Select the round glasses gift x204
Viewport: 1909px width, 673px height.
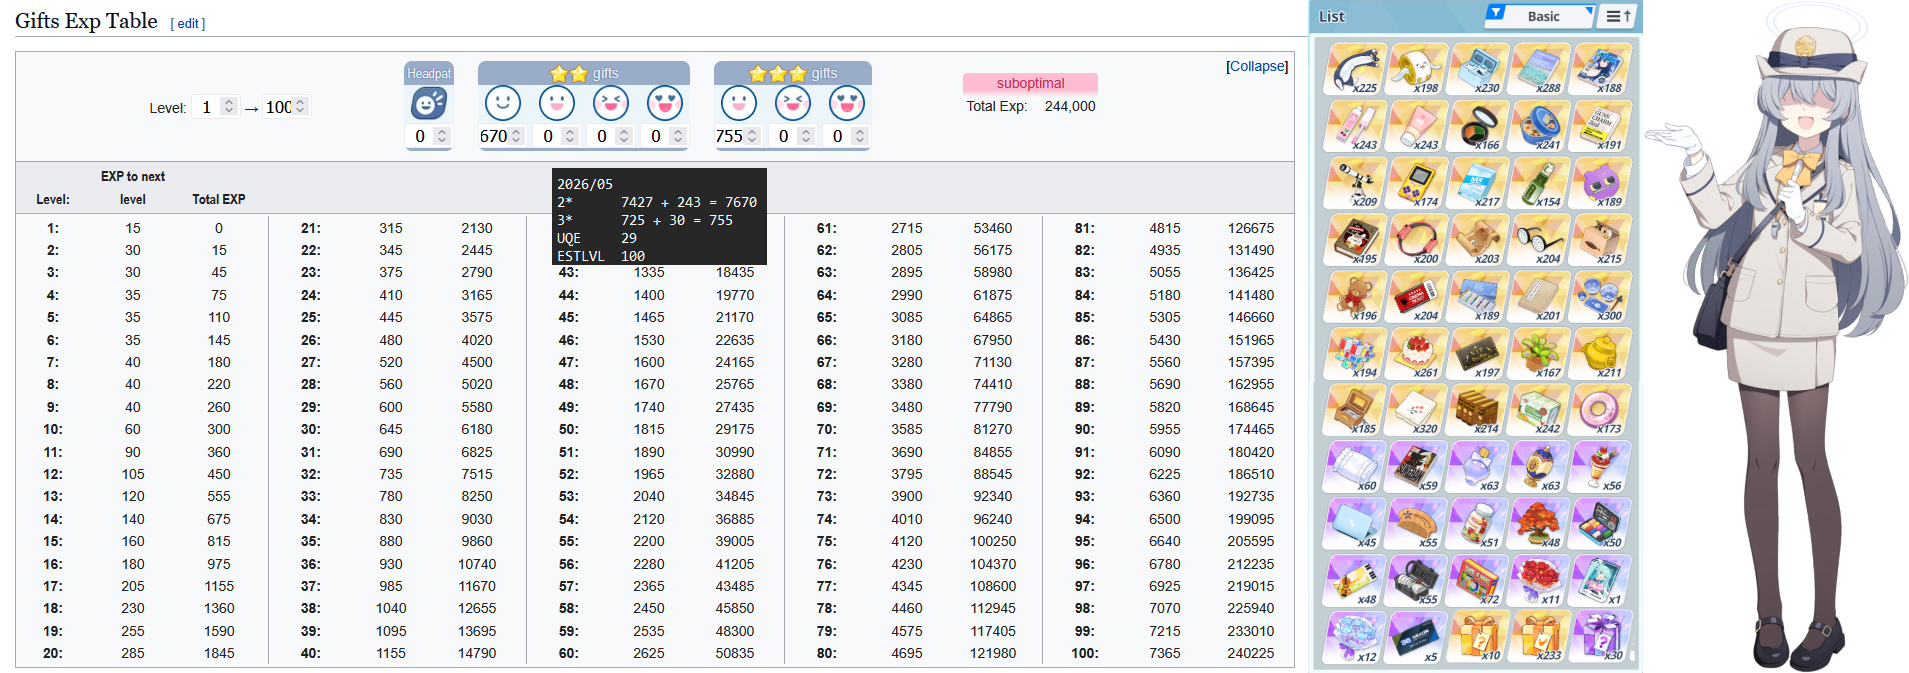pos(1539,240)
